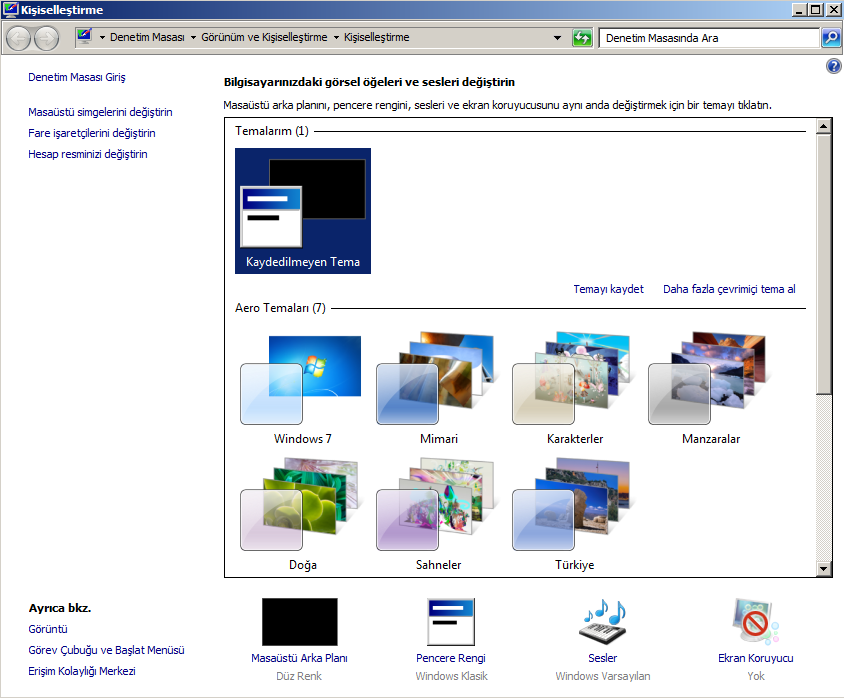844x698 pixels.
Task: Click the Forward navigation arrow
Action: pyautogui.click(x=46, y=38)
